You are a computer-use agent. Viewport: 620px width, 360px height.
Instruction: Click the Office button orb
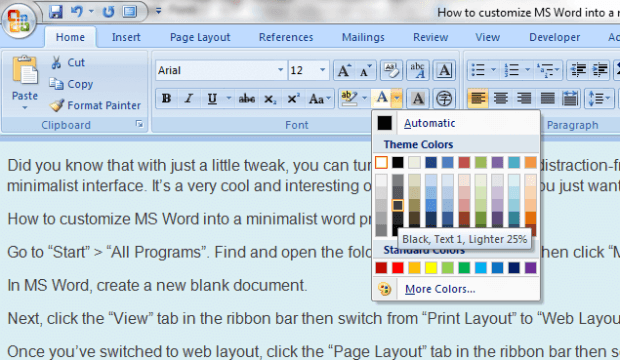click(x=19, y=20)
